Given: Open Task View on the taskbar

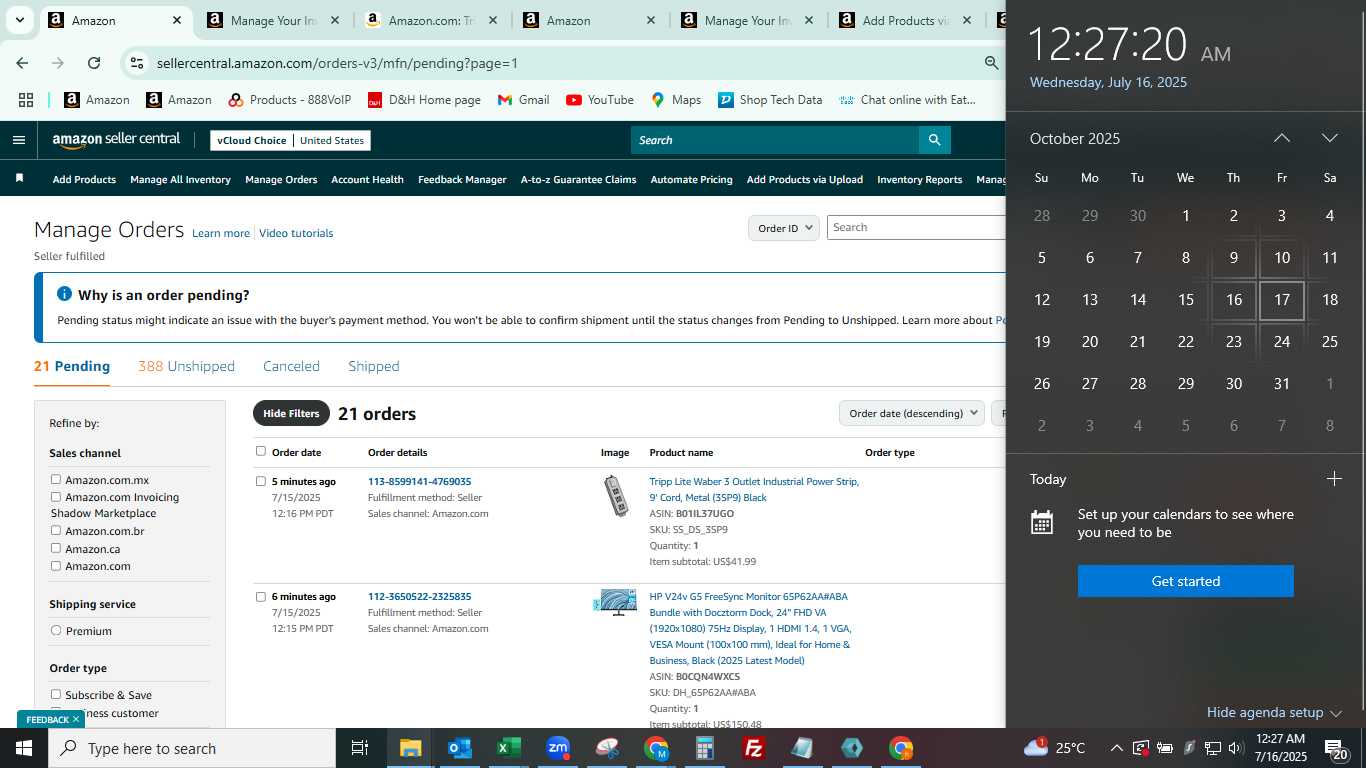Looking at the screenshot, I should point(360,748).
